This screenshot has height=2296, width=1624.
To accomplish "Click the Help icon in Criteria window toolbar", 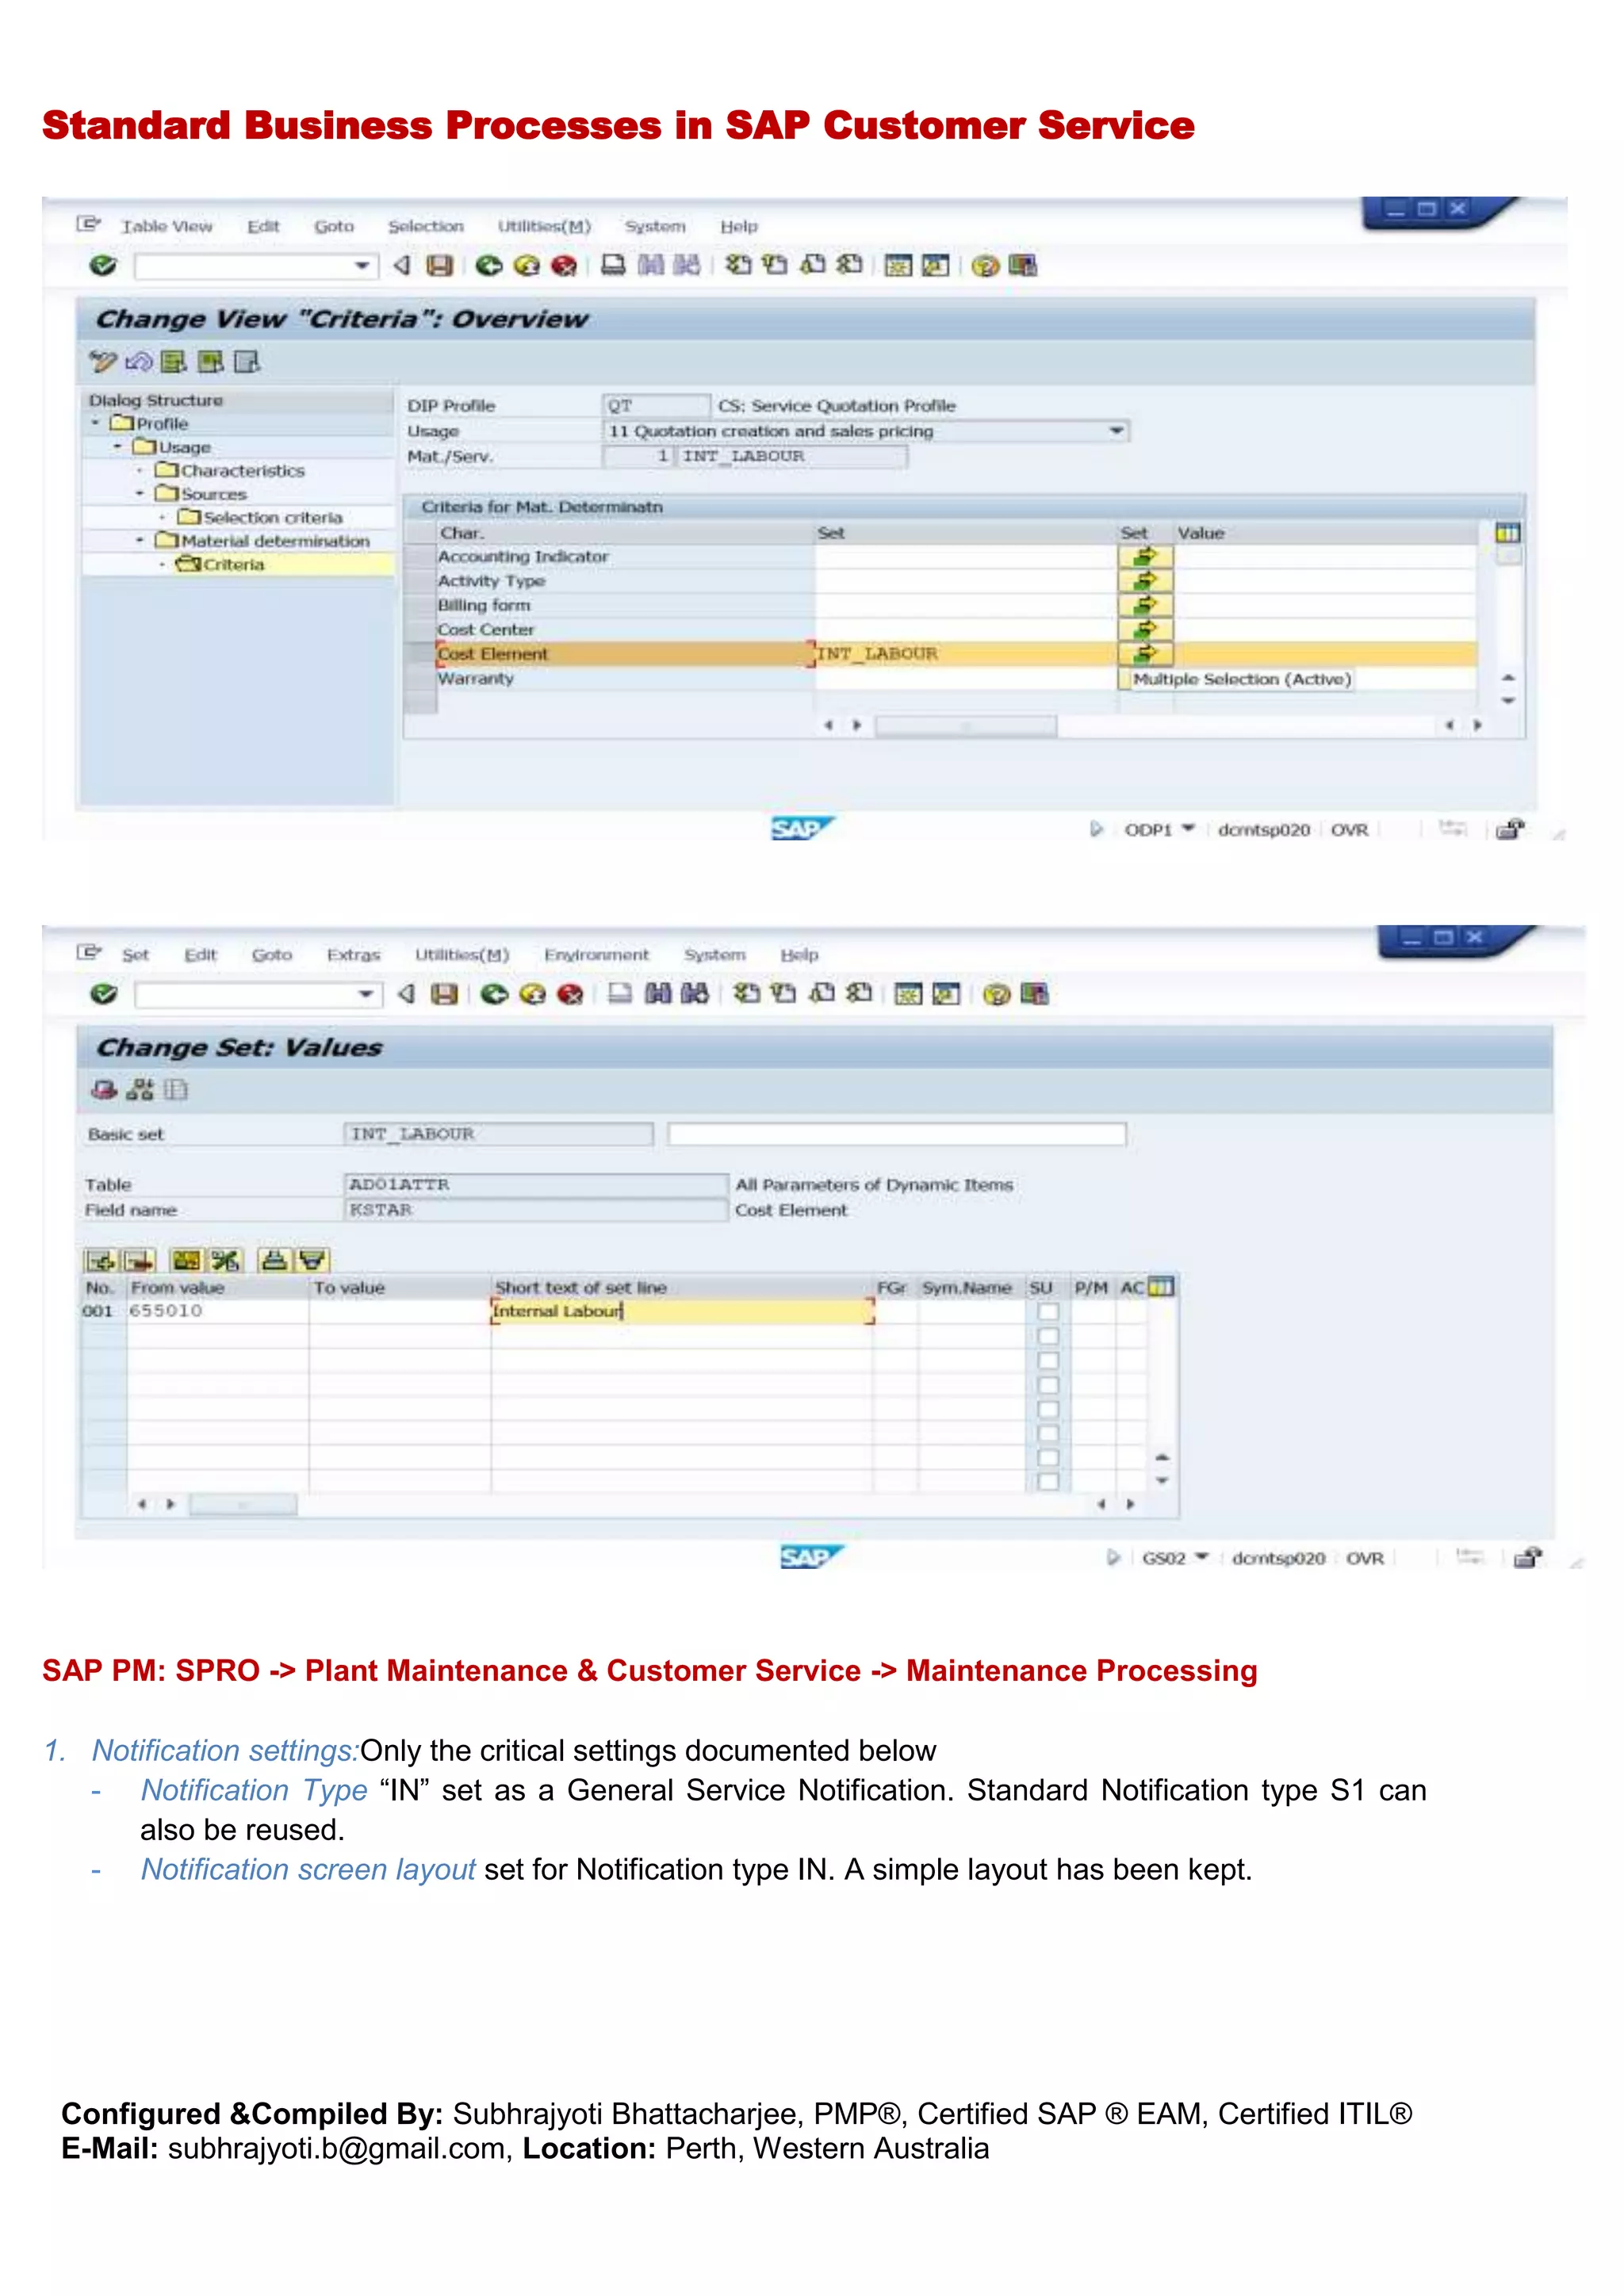I will [985, 266].
